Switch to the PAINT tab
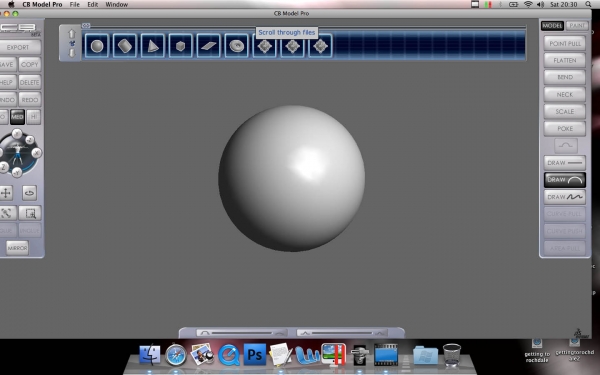 [x=577, y=26]
